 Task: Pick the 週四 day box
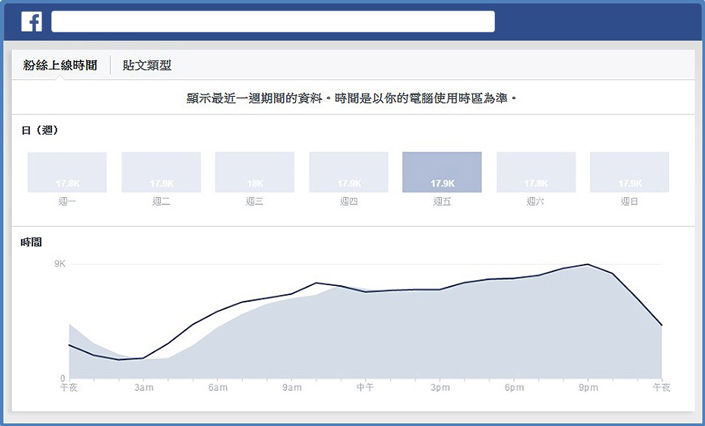point(349,172)
